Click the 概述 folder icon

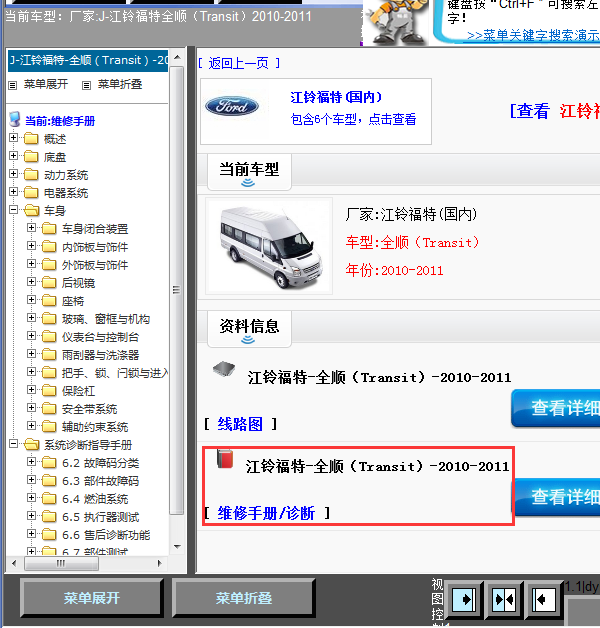[31, 139]
